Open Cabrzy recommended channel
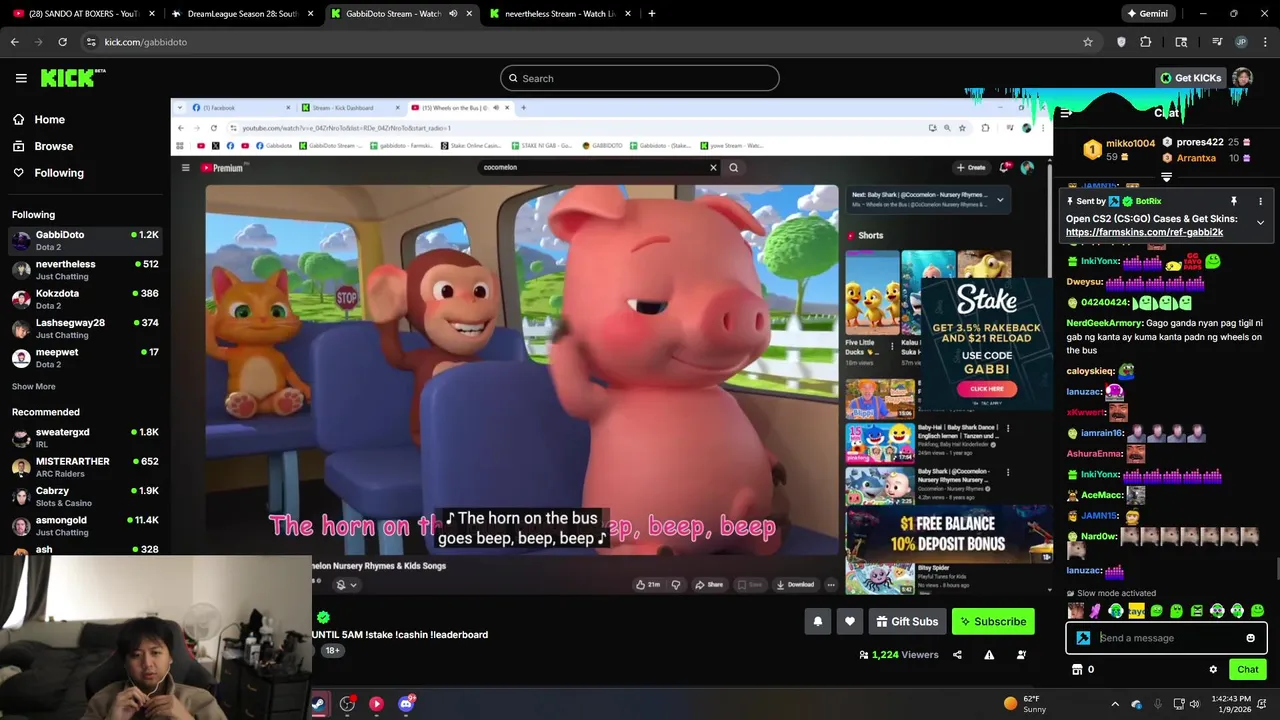1280x720 pixels. click(85, 496)
